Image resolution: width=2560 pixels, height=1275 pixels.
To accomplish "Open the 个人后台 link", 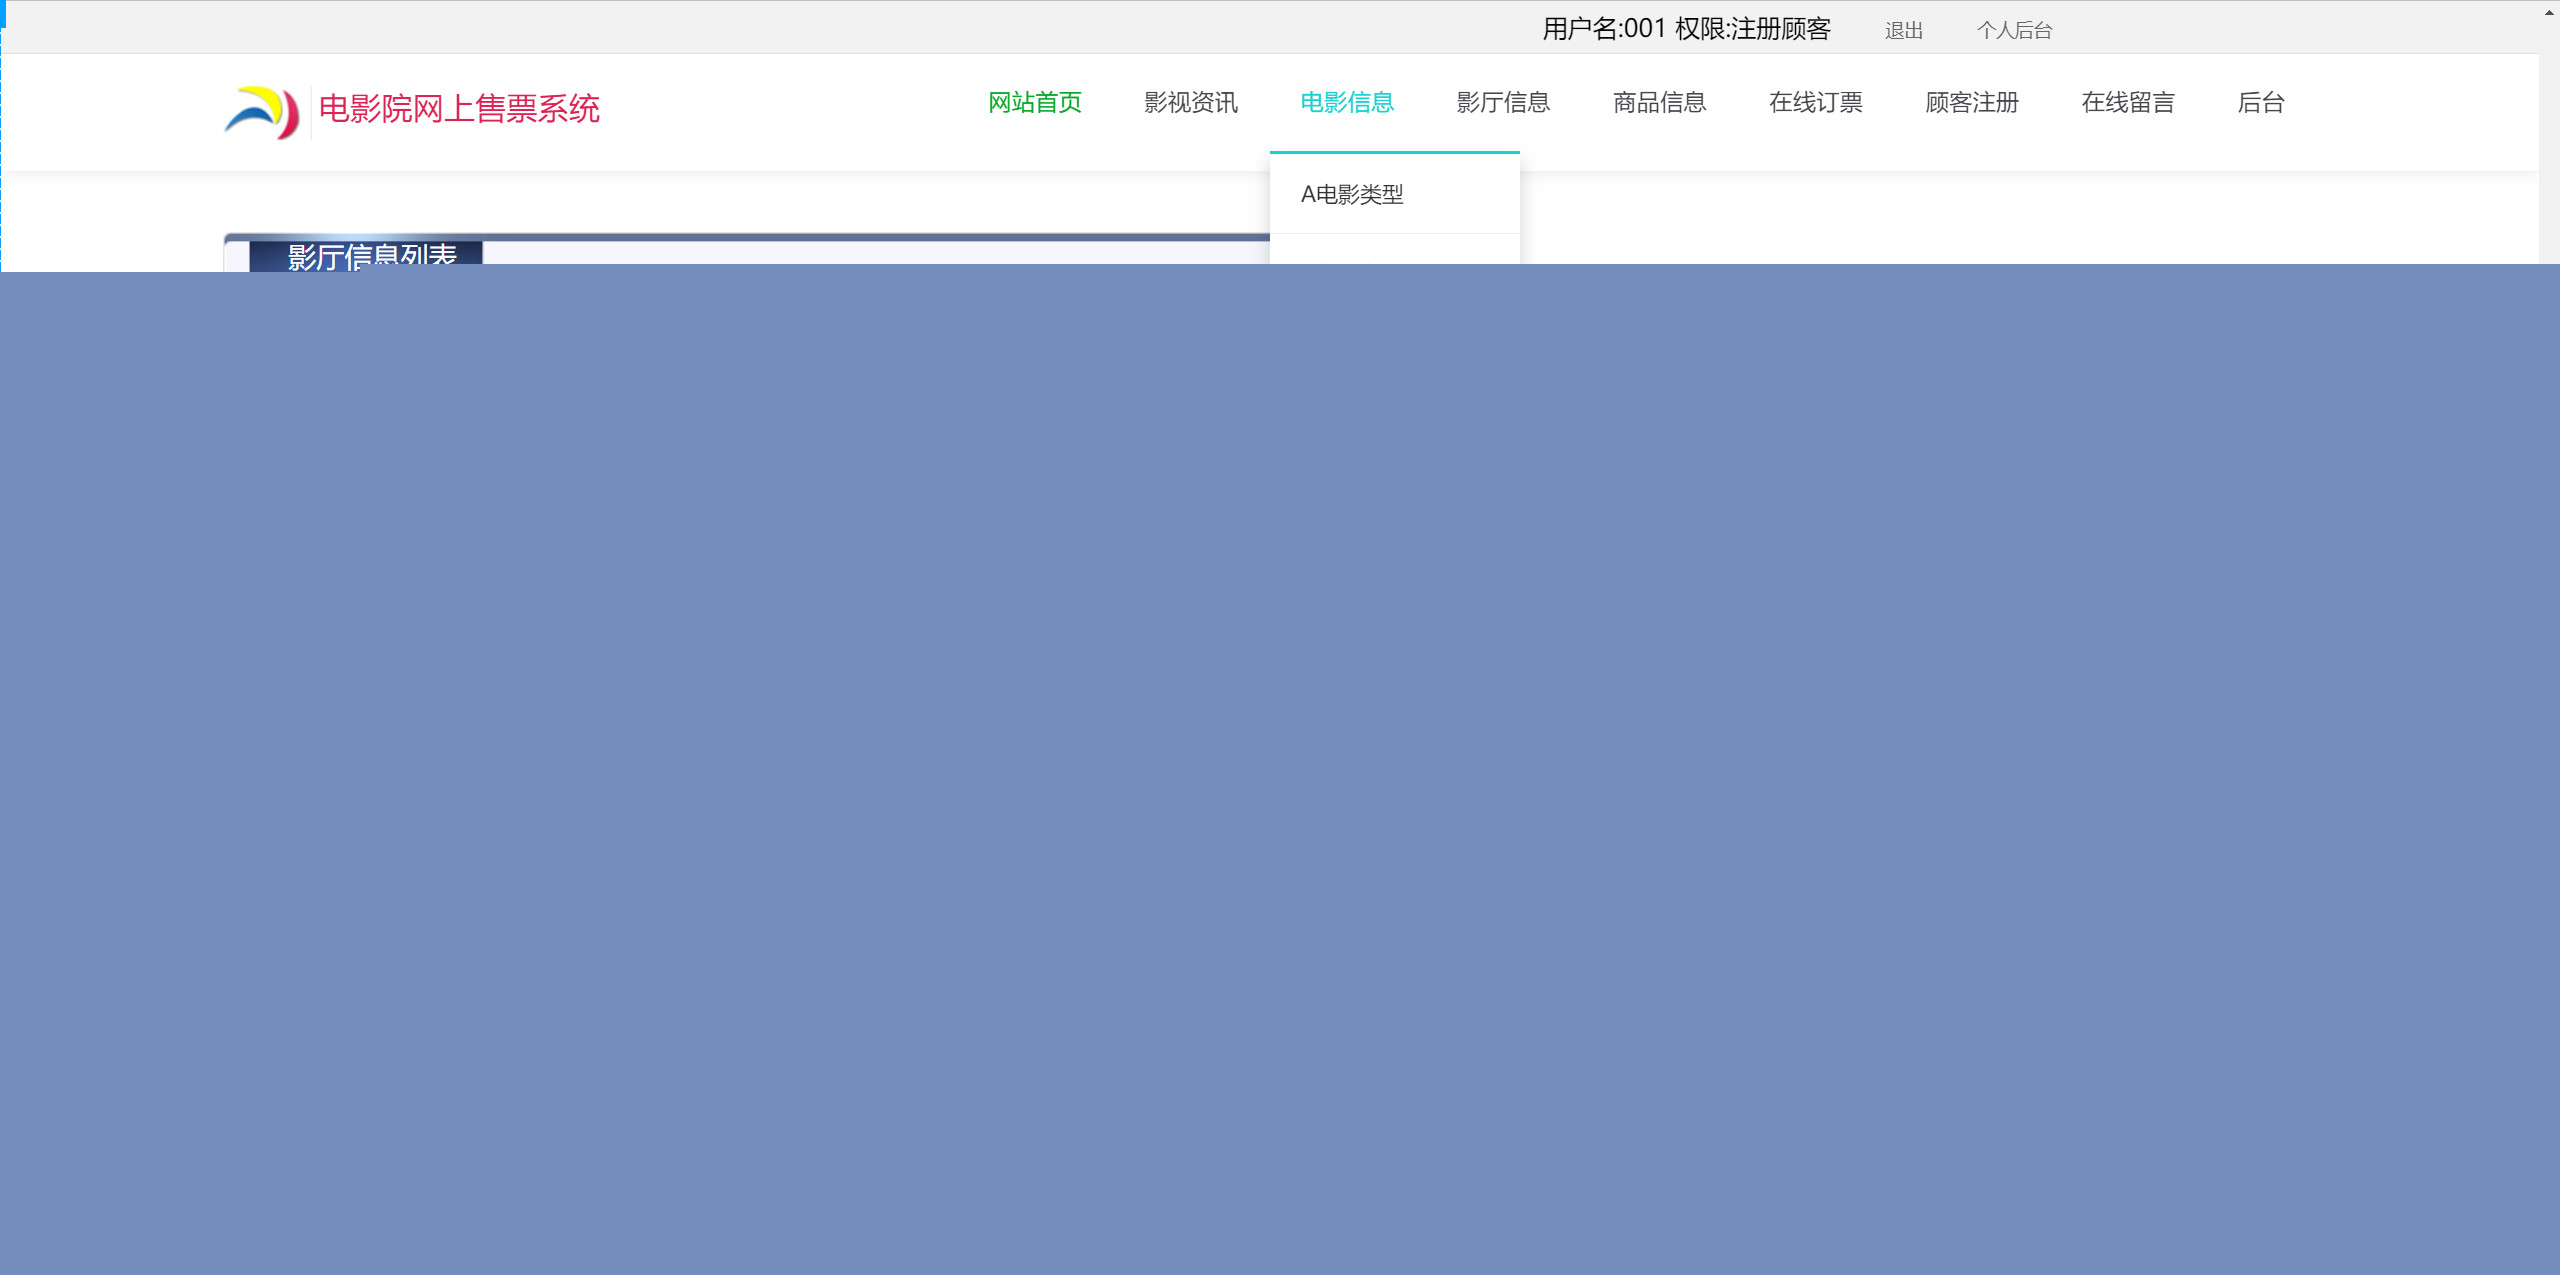I will coord(2013,31).
